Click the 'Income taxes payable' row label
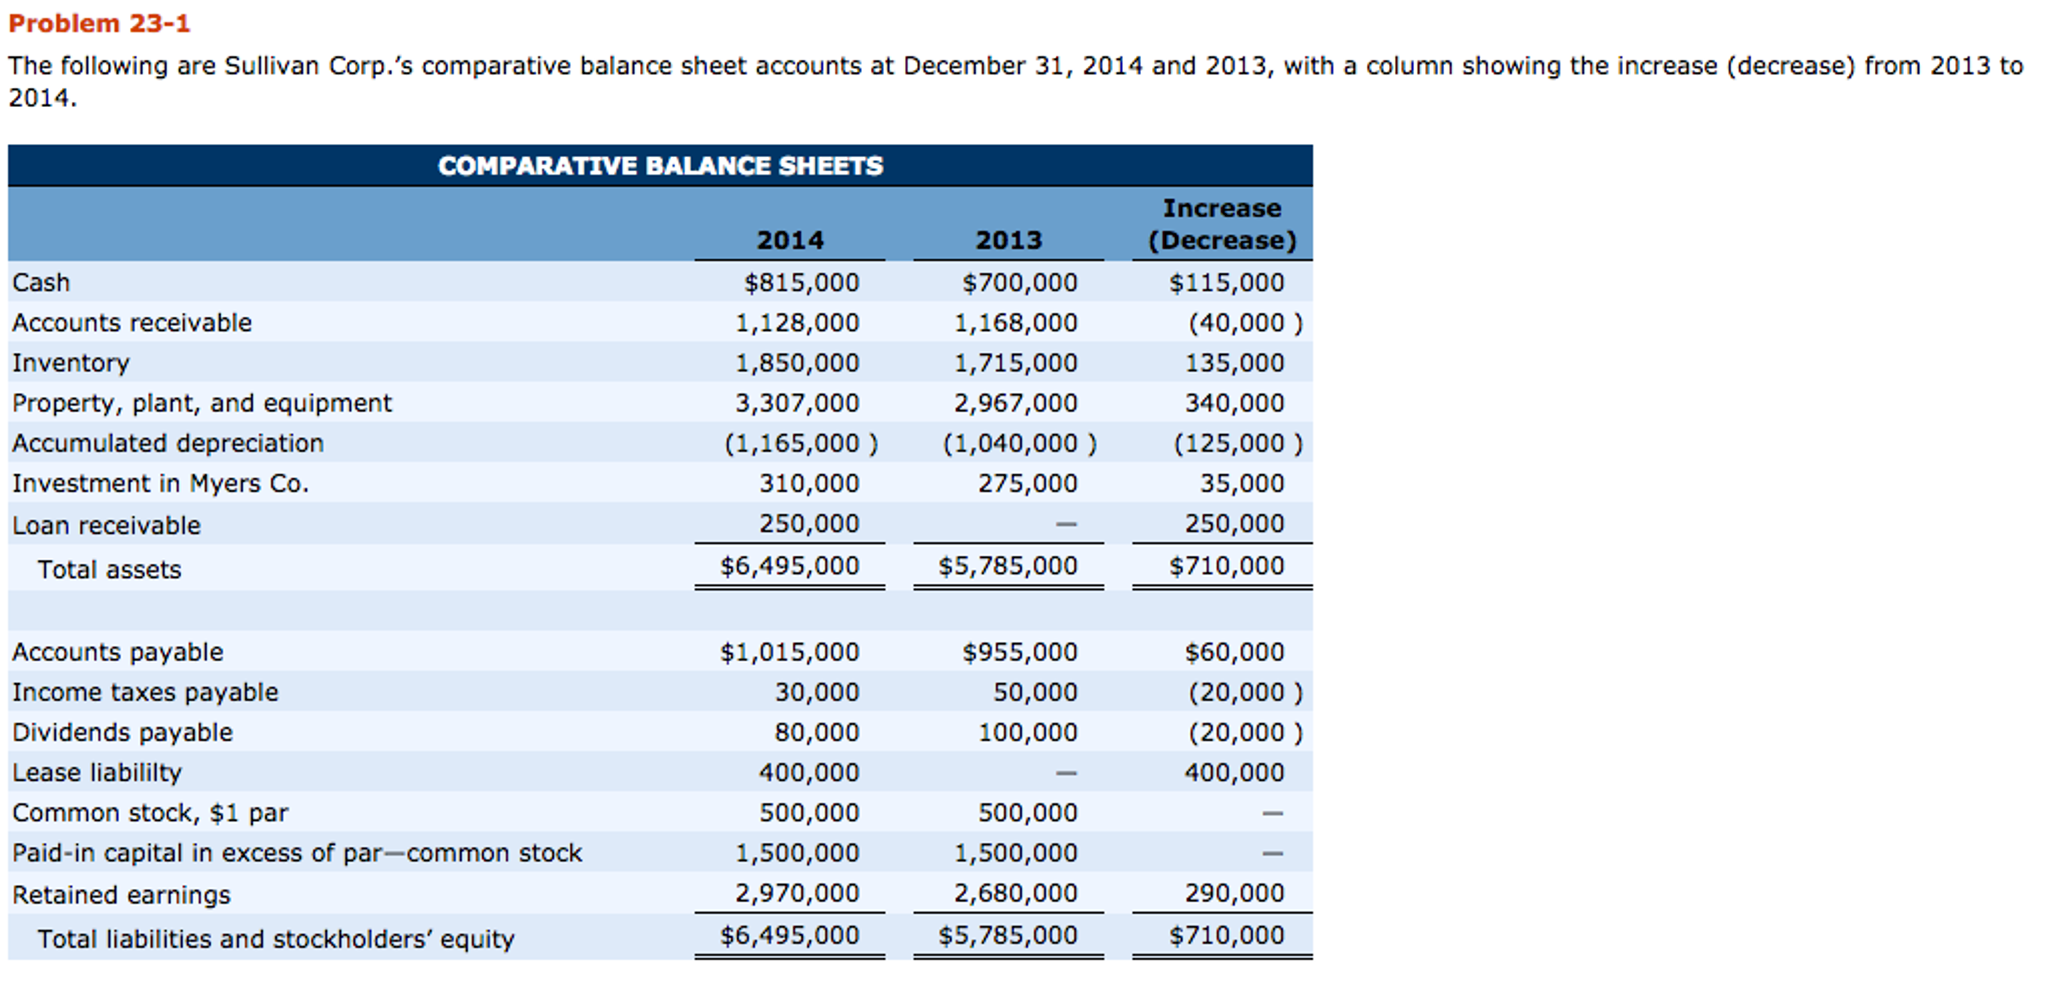This screenshot has height=984, width=2046. pyautogui.click(x=145, y=693)
